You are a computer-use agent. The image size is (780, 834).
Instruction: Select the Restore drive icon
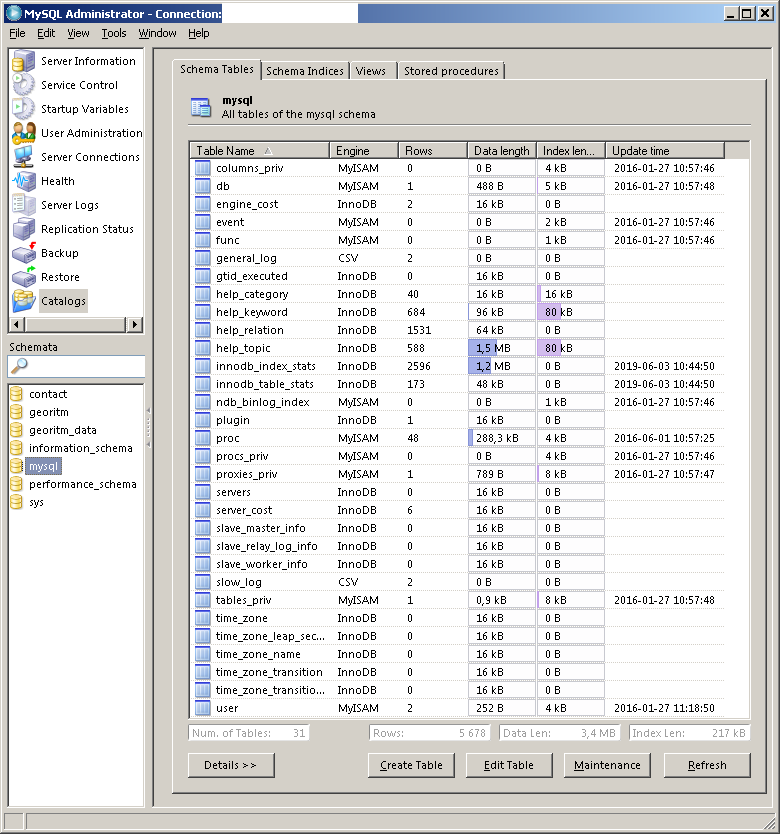click(x=23, y=277)
